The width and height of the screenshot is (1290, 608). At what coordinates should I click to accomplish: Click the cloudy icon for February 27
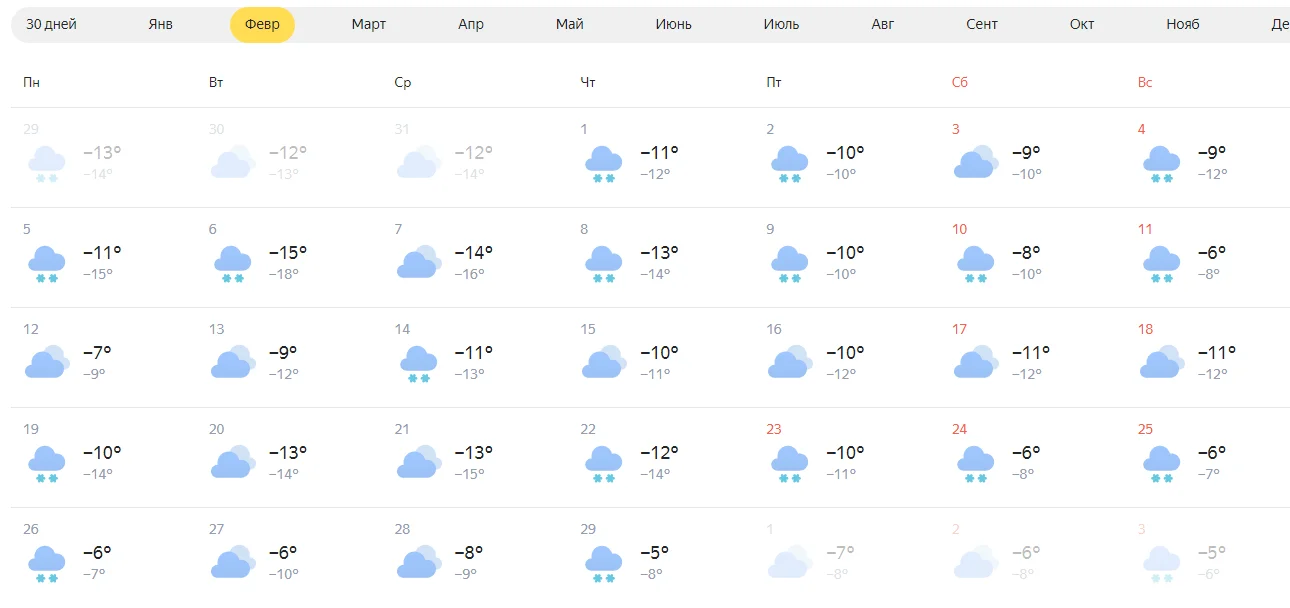(232, 562)
